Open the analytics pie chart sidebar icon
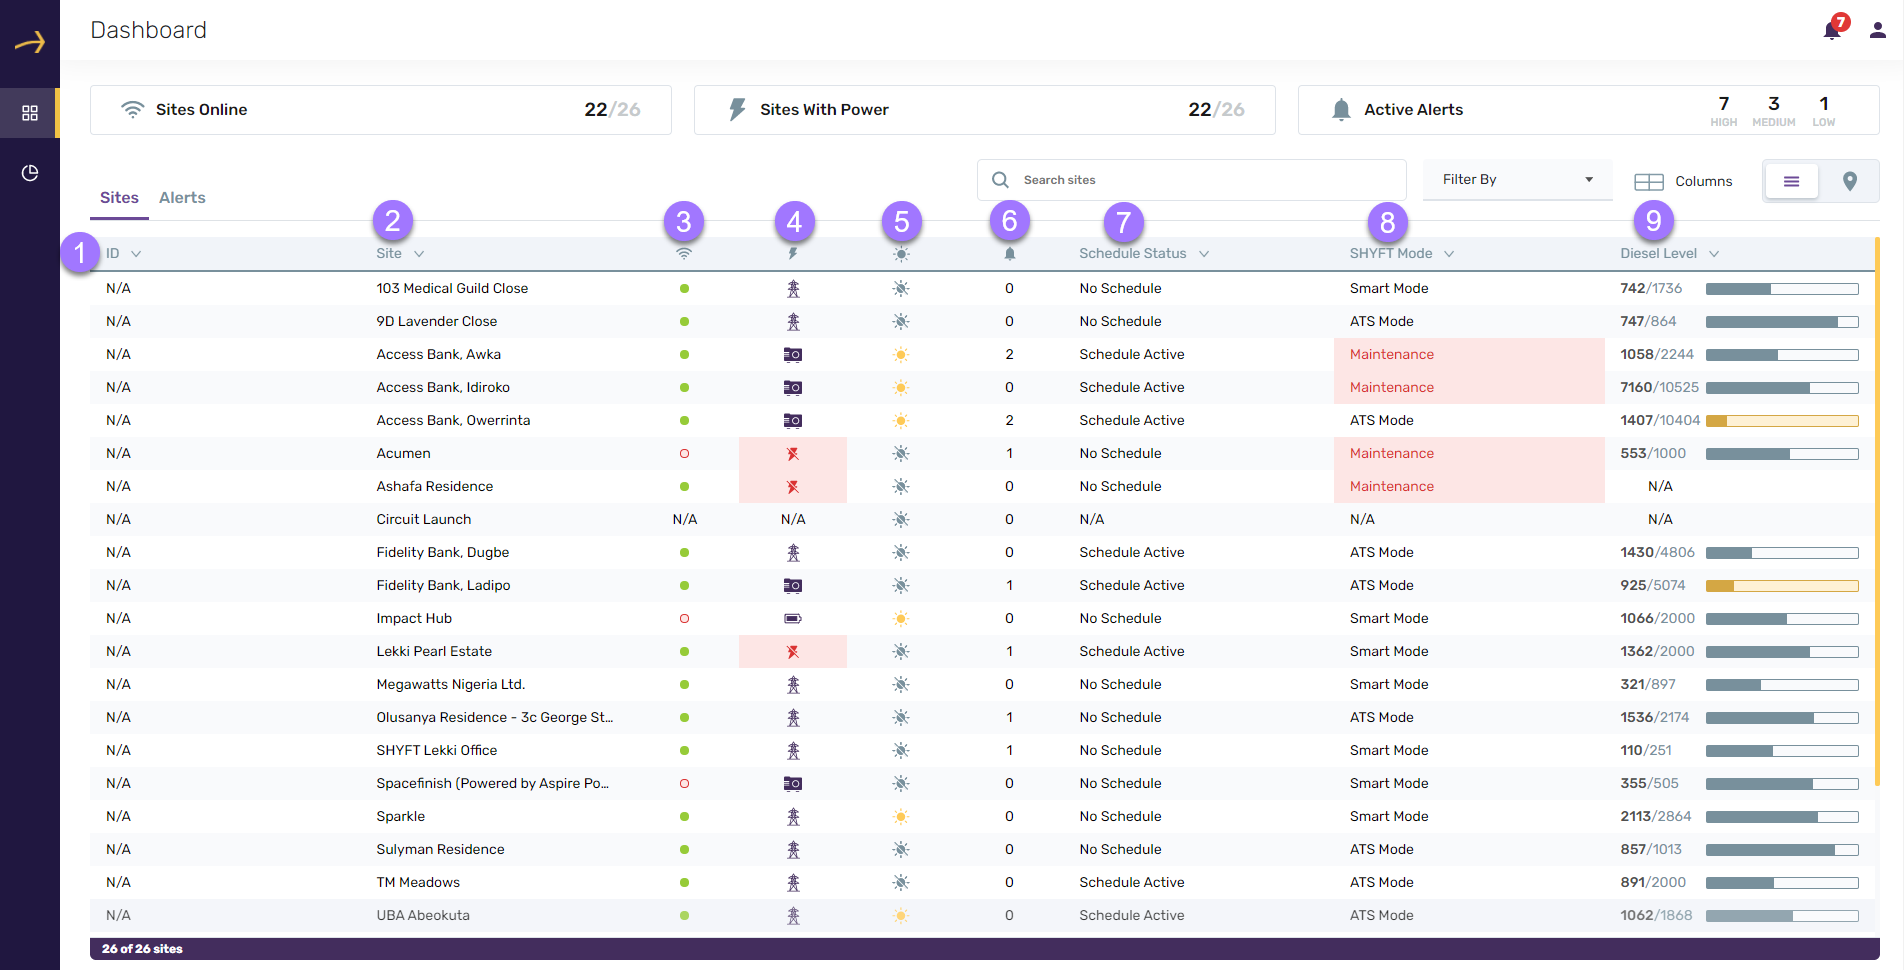The height and width of the screenshot is (970, 1904). click(30, 173)
